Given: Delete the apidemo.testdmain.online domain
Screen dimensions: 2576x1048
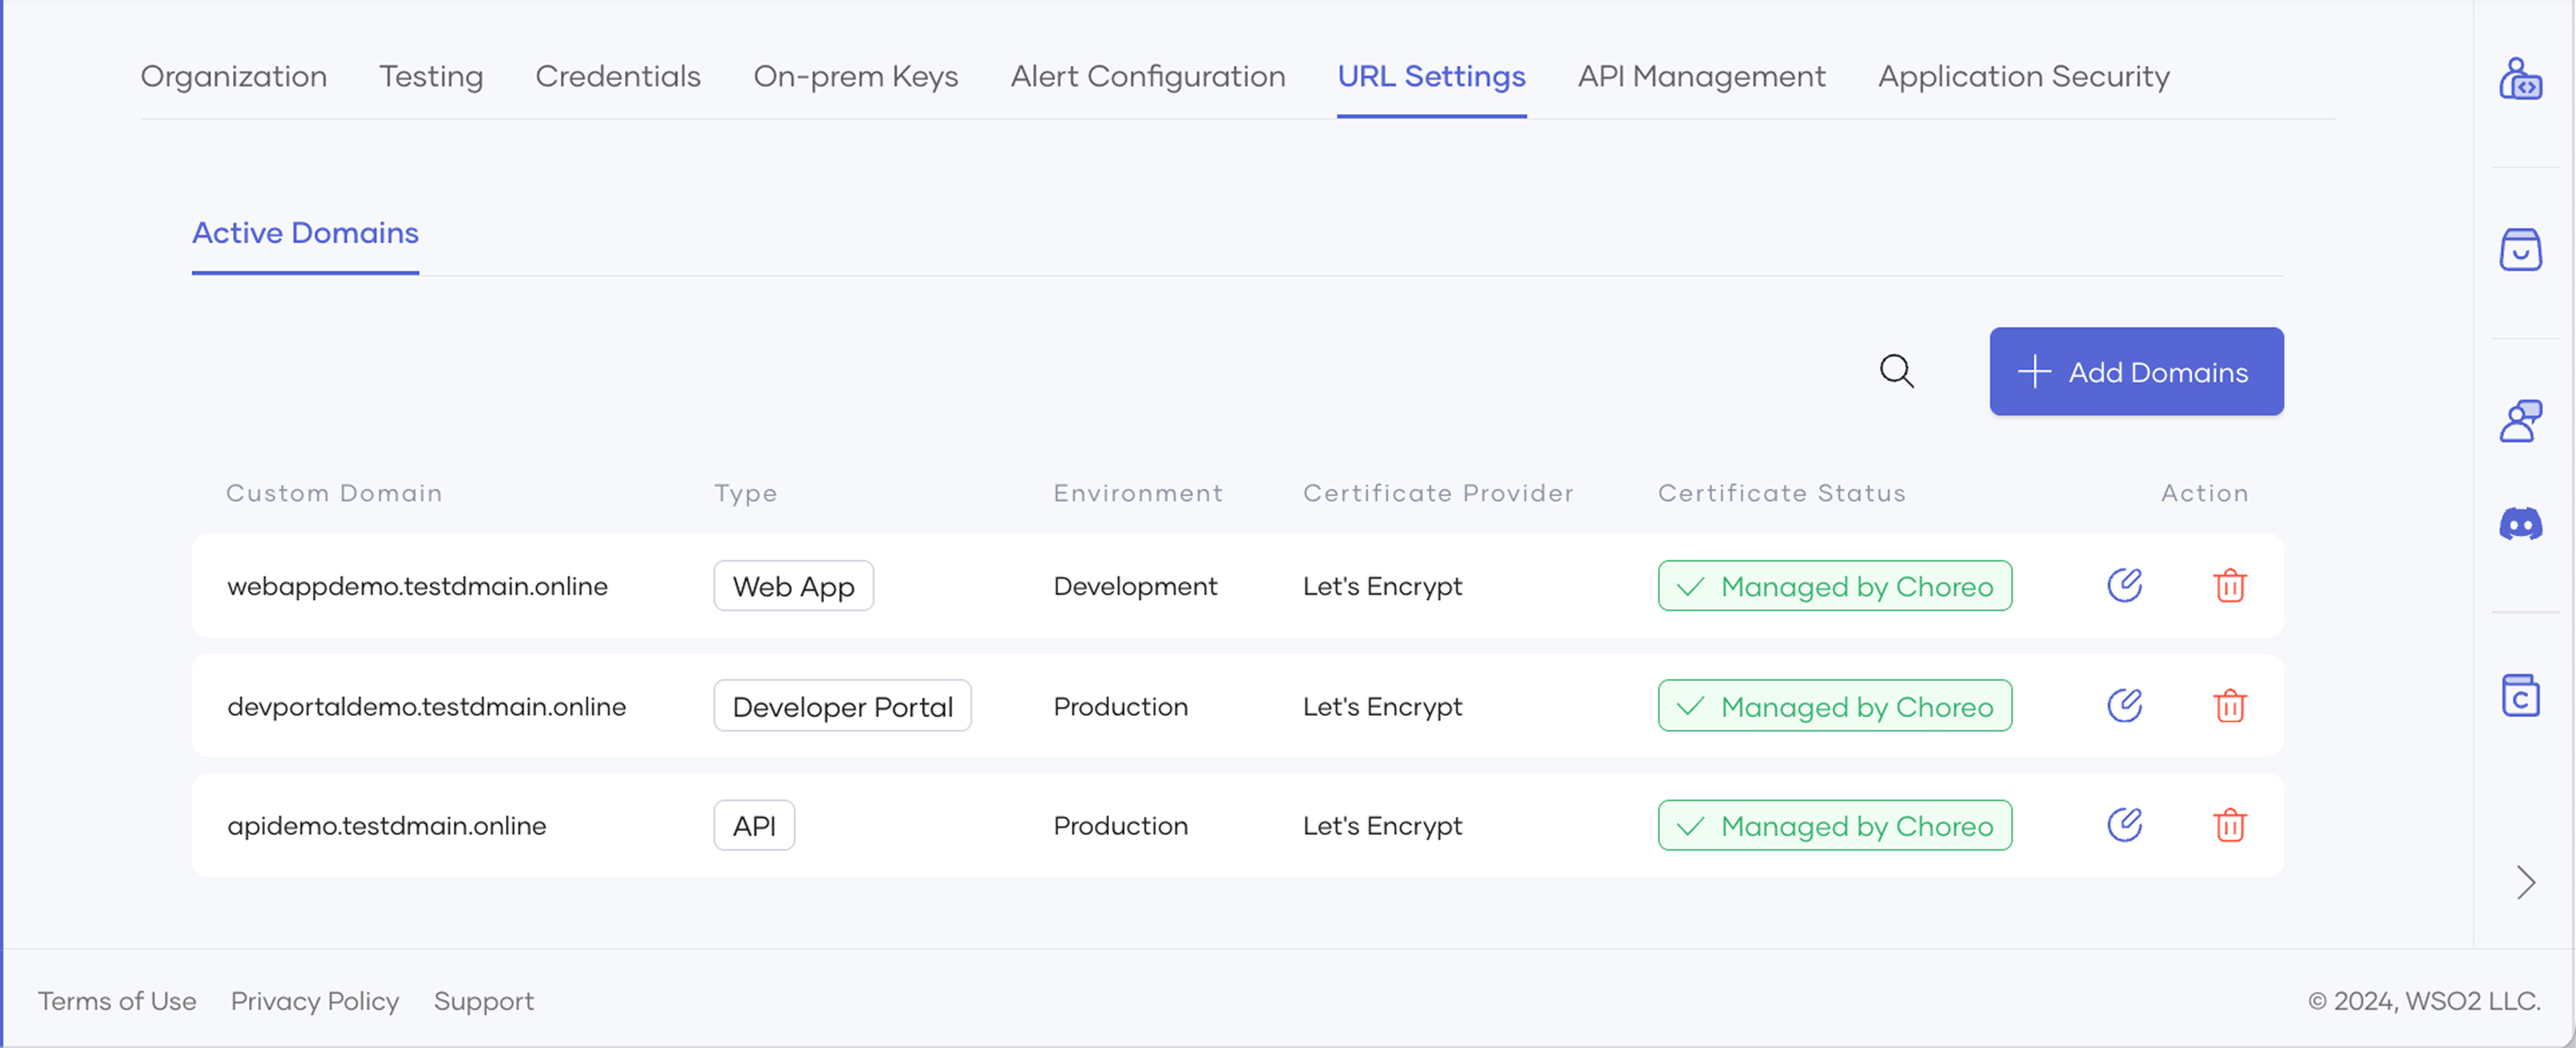Looking at the screenshot, I should pyautogui.click(x=2229, y=825).
